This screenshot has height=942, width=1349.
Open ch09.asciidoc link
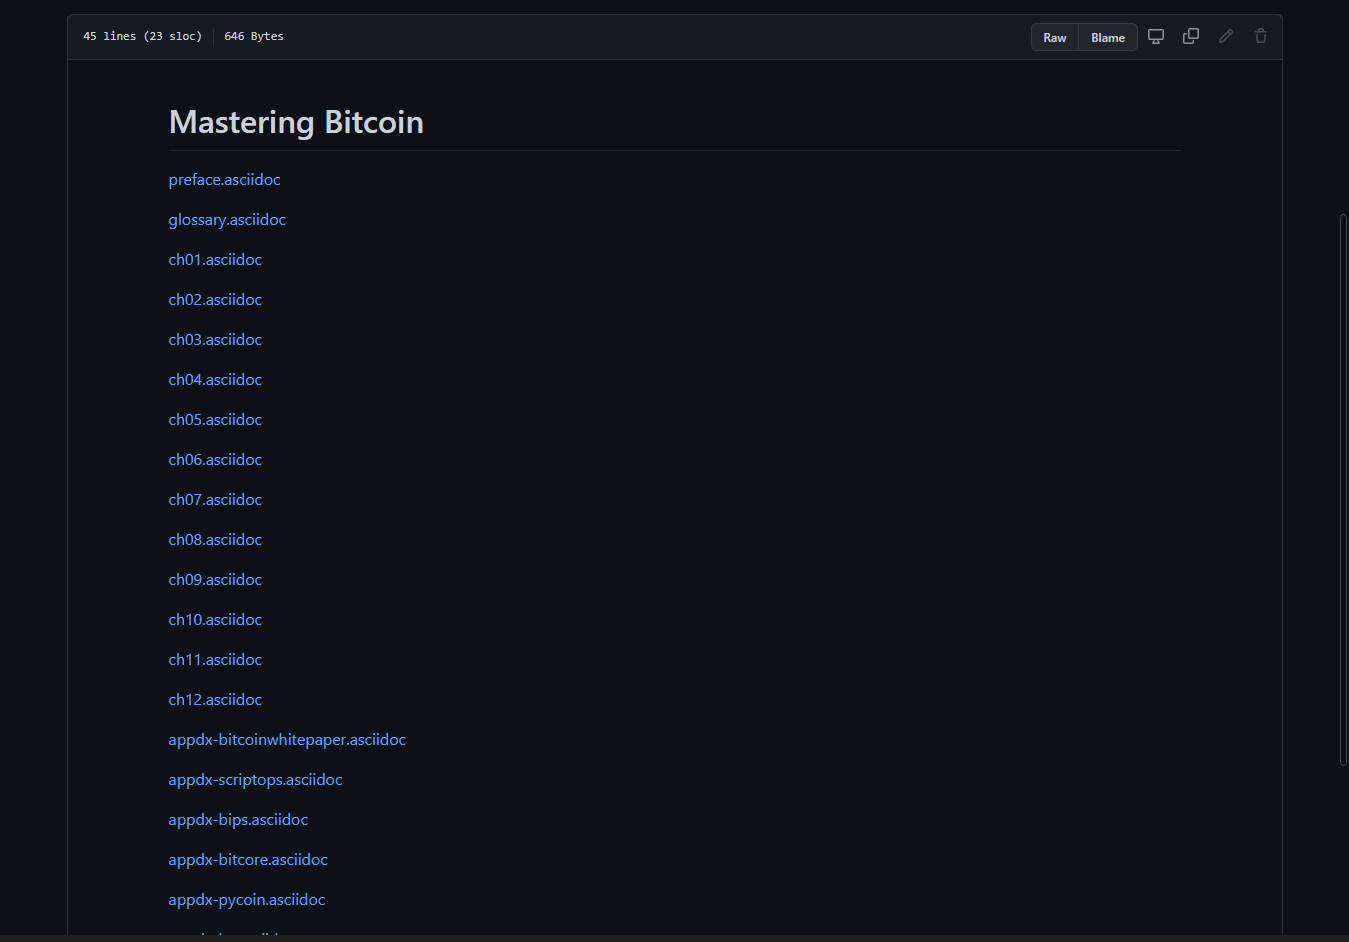tap(215, 580)
